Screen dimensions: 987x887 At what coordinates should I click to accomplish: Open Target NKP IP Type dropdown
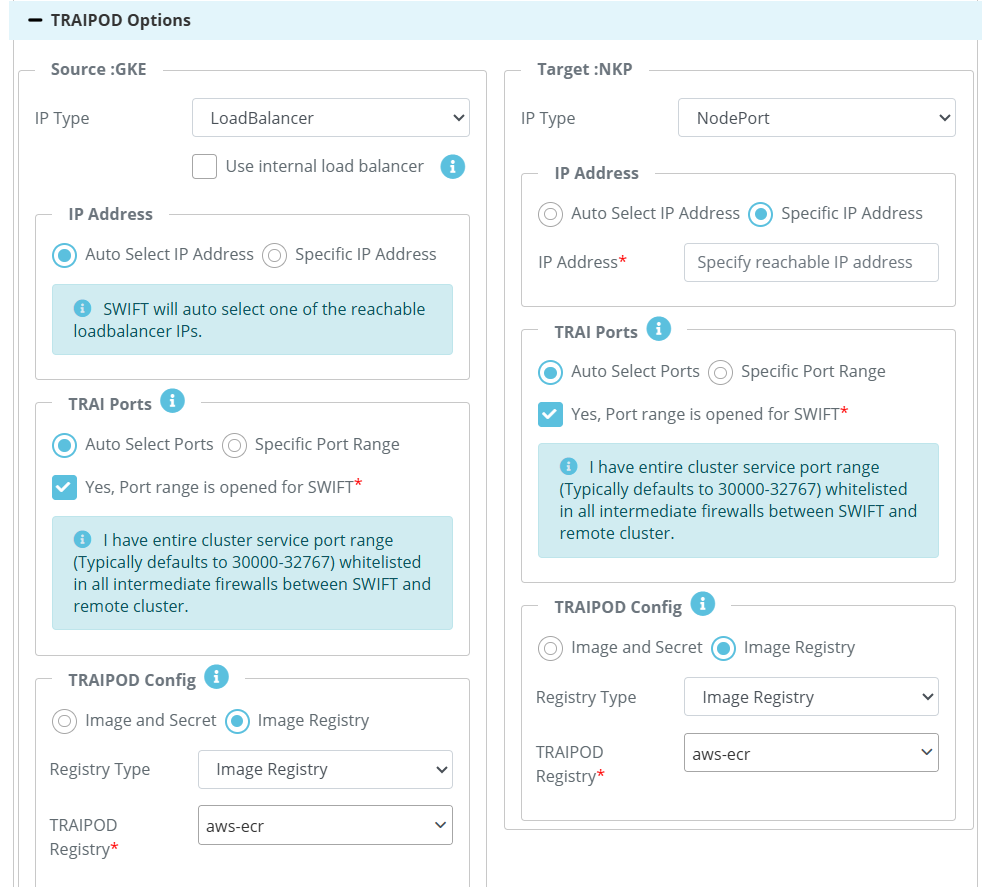[816, 118]
